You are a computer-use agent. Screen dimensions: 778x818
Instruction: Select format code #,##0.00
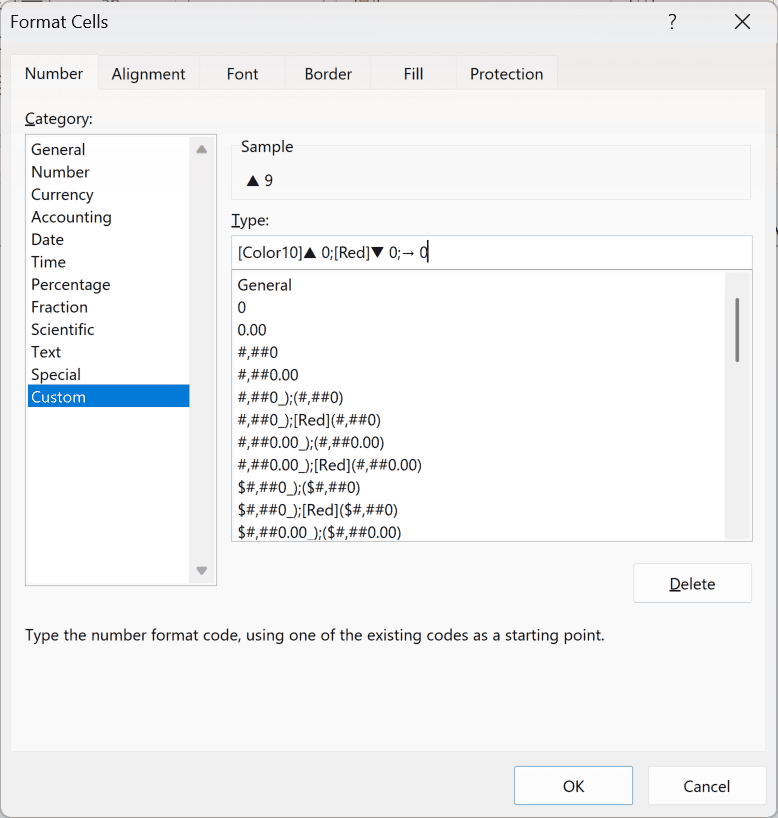pyautogui.click(x=478, y=375)
